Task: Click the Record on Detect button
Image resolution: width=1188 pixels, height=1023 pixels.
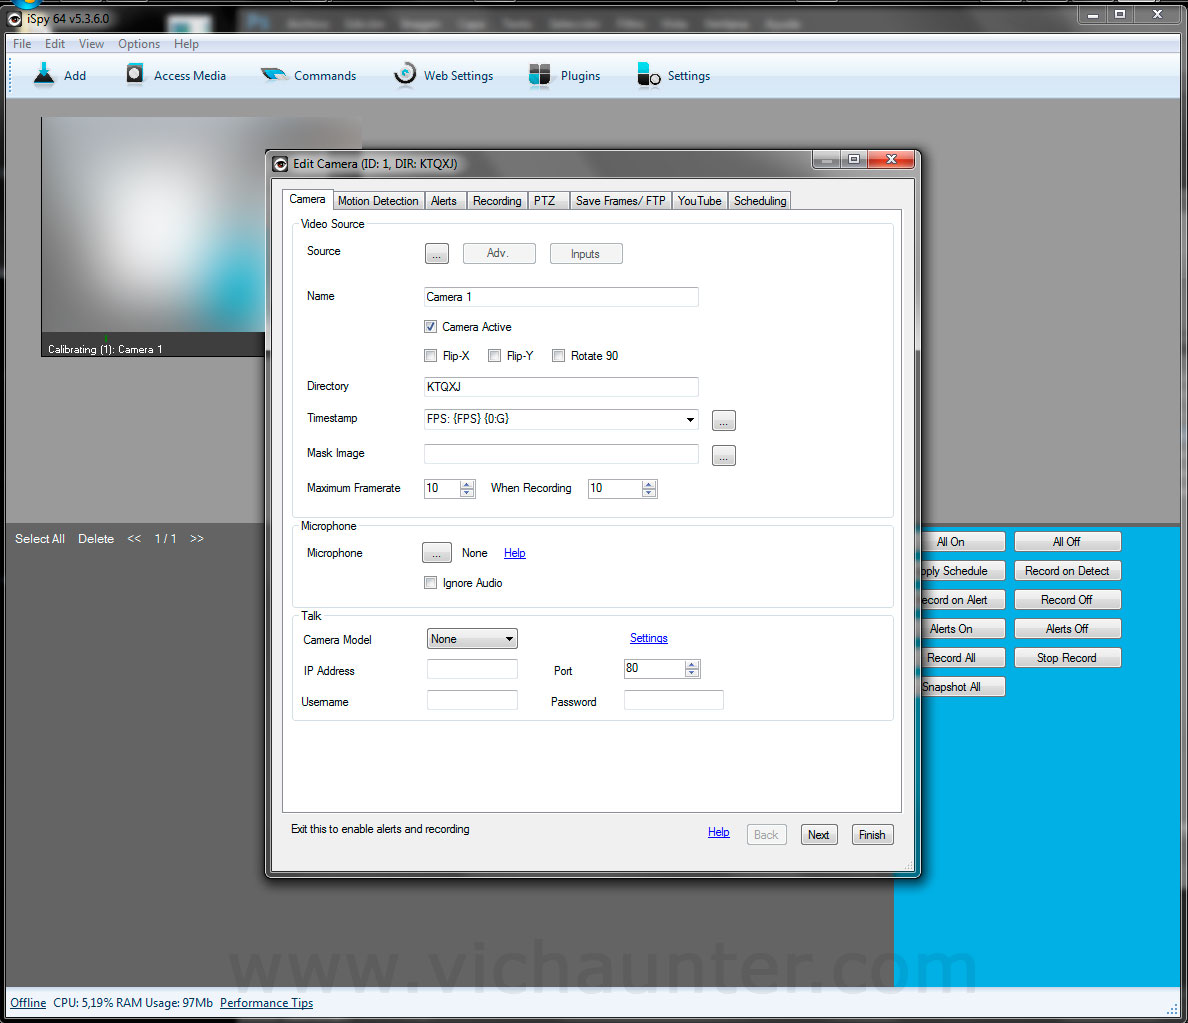Action: [x=1067, y=571]
